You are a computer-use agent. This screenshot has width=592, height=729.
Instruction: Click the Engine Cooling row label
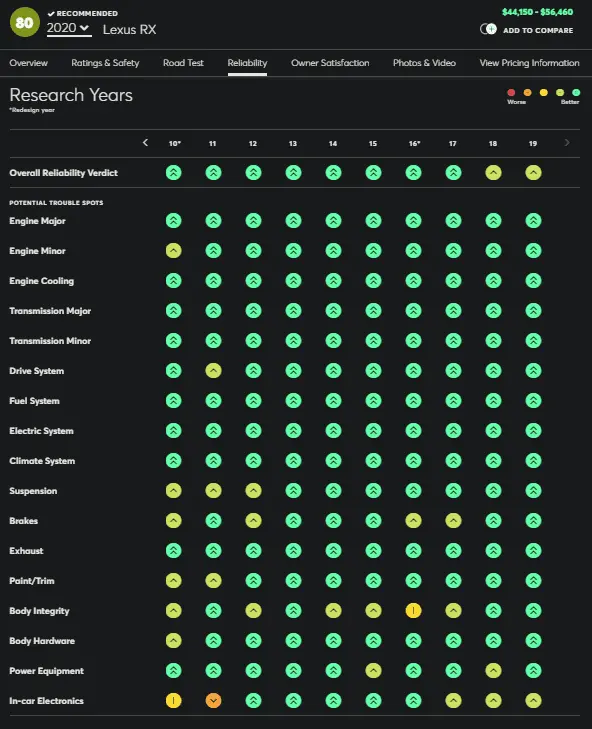tap(41, 281)
